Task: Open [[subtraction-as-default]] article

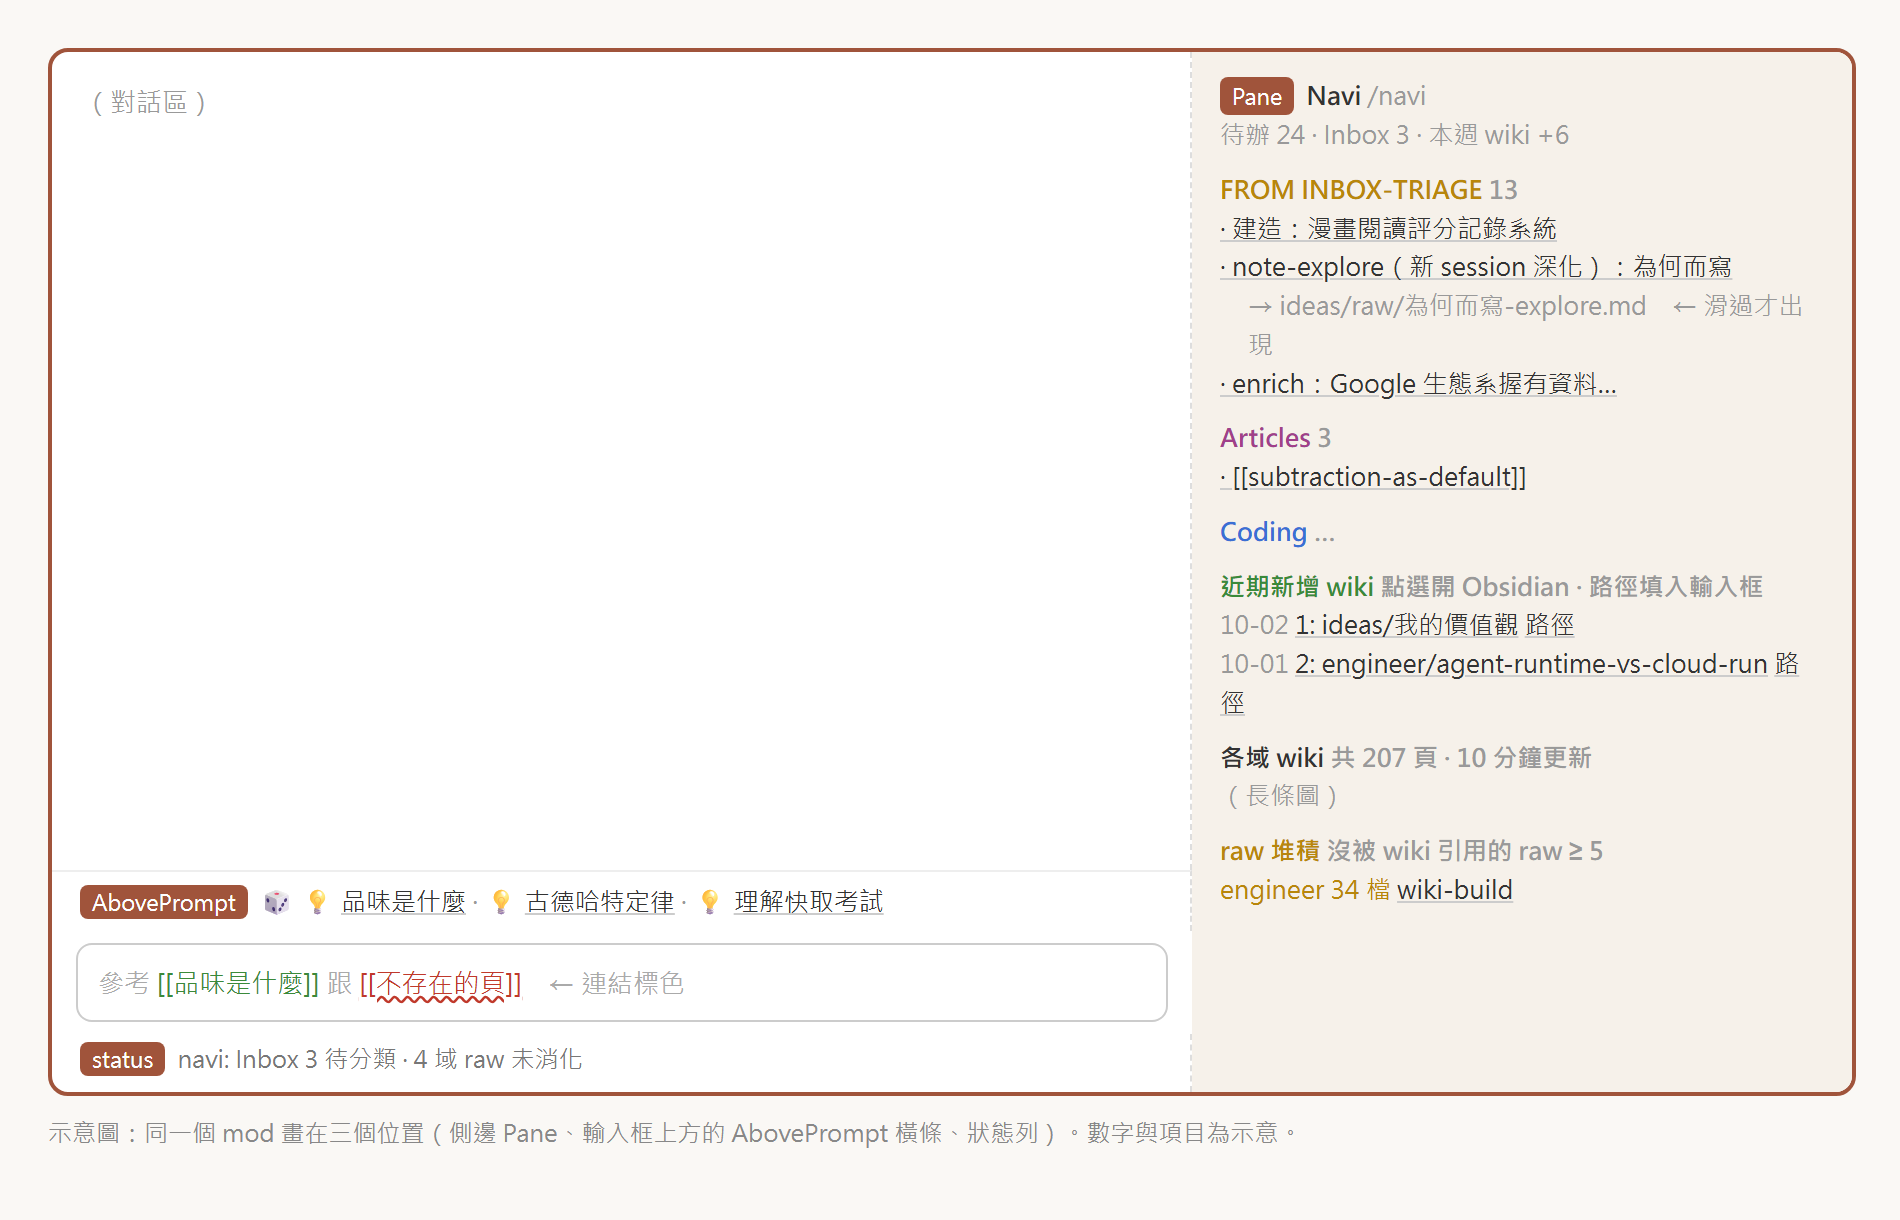Action: coord(1373,476)
